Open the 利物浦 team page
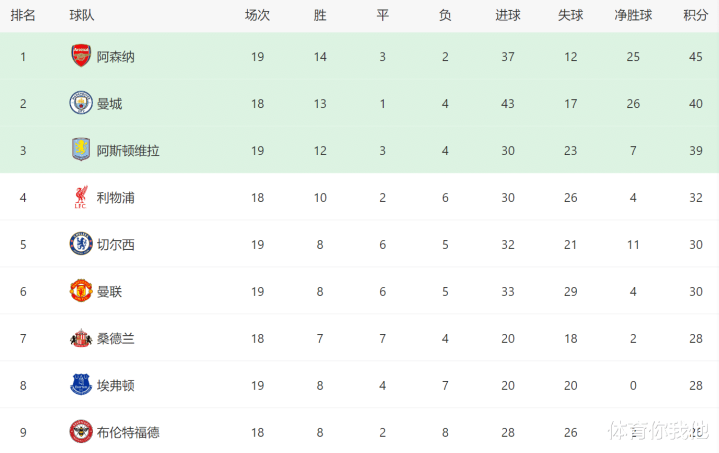The height and width of the screenshot is (453, 719). click(116, 198)
